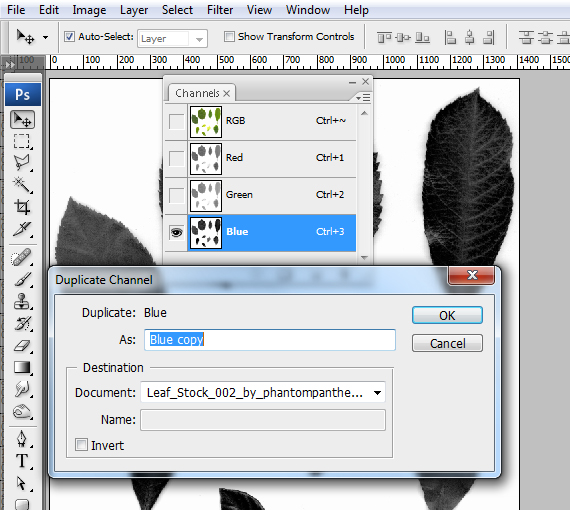Select the Polygonal Lasso tool
This screenshot has width=570, height=510.
coord(22,163)
